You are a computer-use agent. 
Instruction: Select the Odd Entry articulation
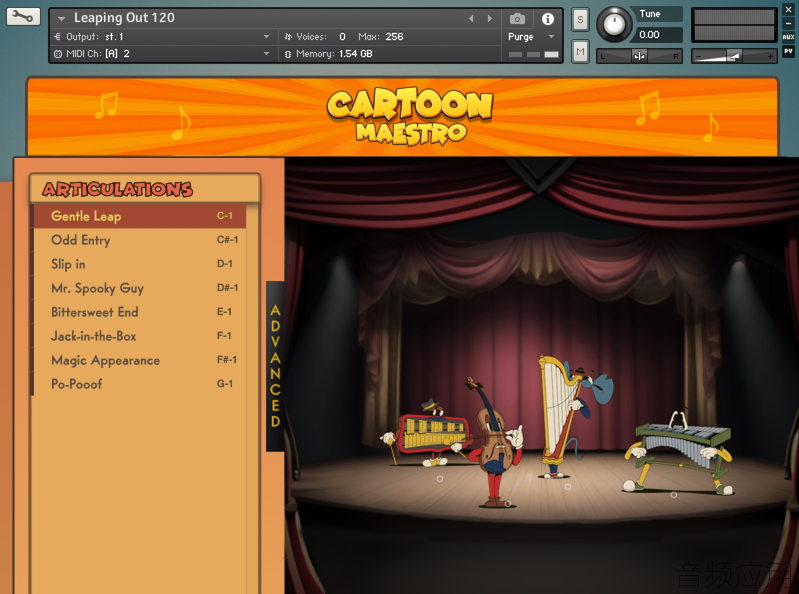[140, 240]
